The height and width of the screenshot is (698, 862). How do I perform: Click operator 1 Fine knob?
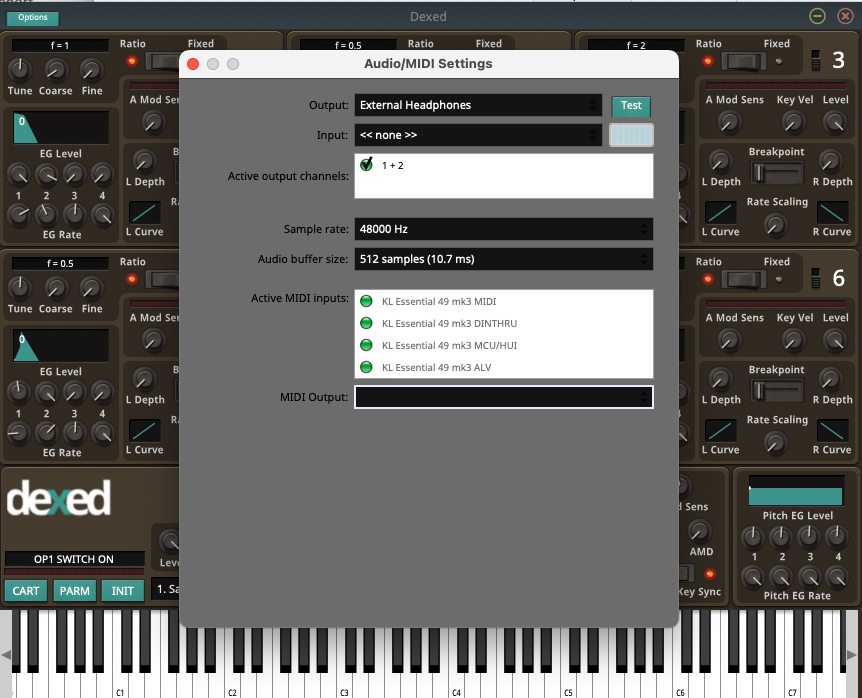coord(91,69)
